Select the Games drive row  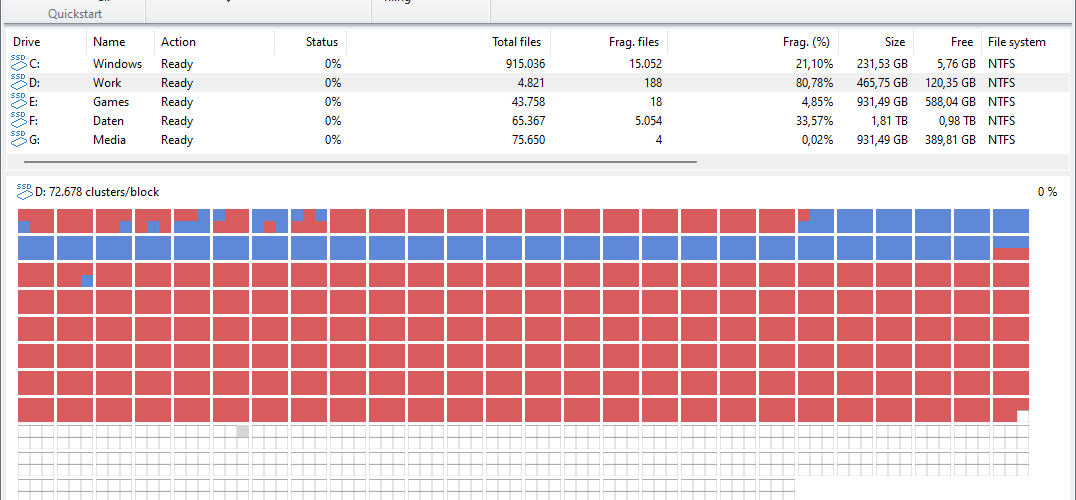[x=537, y=102]
